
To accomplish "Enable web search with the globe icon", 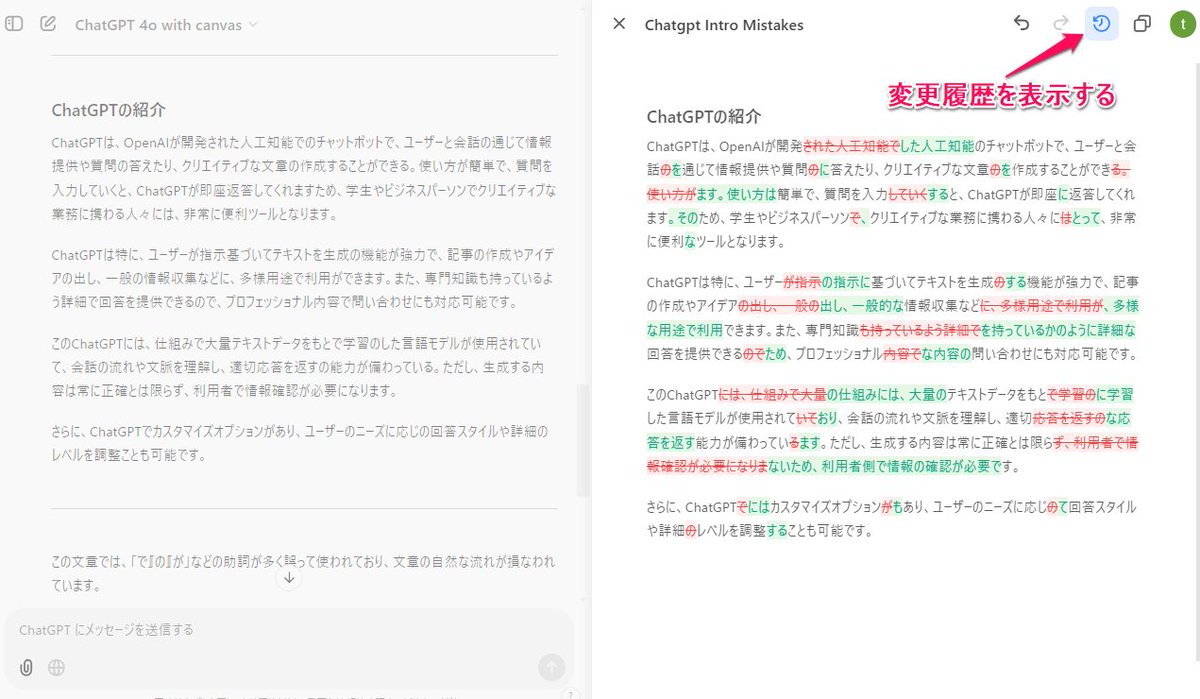I will click(x=57, y=667).
